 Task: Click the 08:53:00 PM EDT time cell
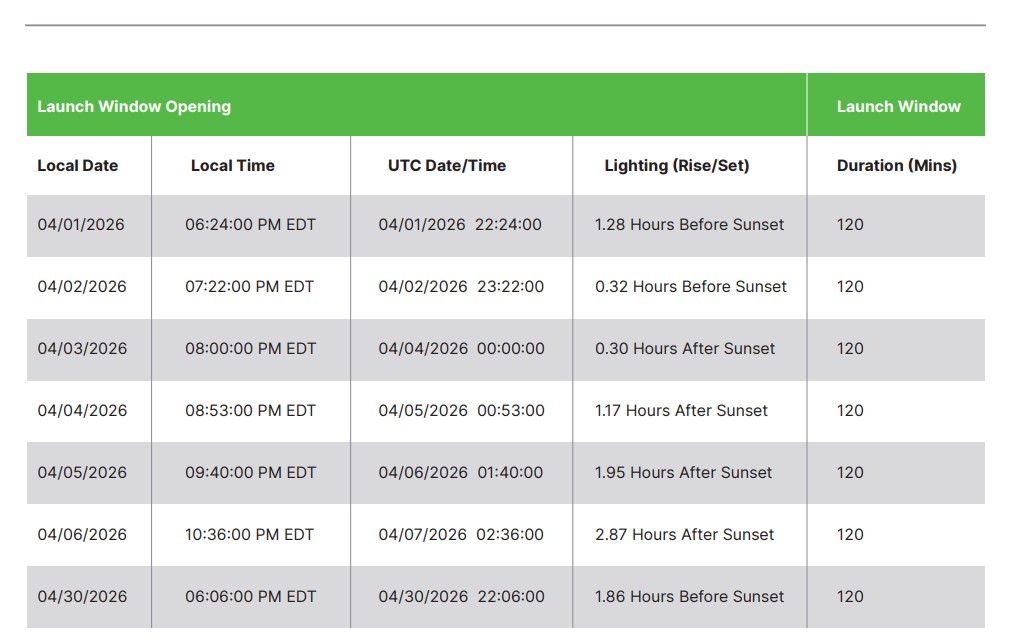pos(250,411)
